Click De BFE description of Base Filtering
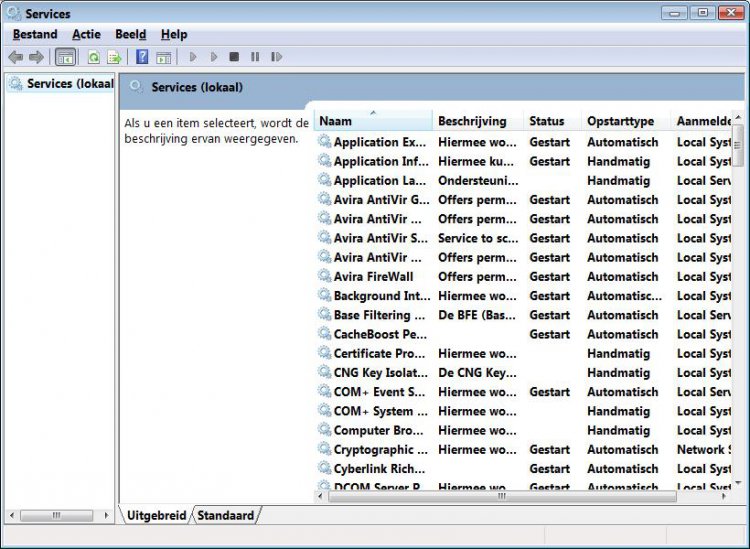The height and width of the screenshot is (549, 750). coord(477,315)
